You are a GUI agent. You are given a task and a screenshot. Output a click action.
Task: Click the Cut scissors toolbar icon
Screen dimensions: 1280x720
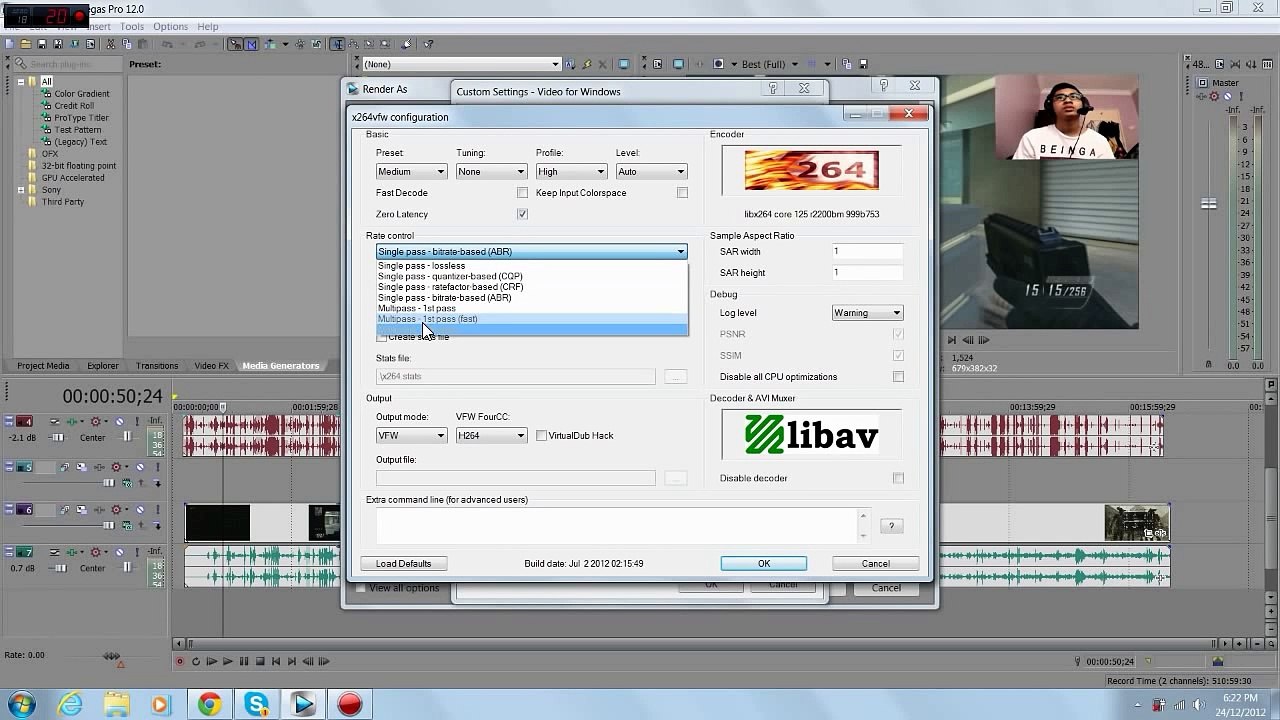pos(110,44)
